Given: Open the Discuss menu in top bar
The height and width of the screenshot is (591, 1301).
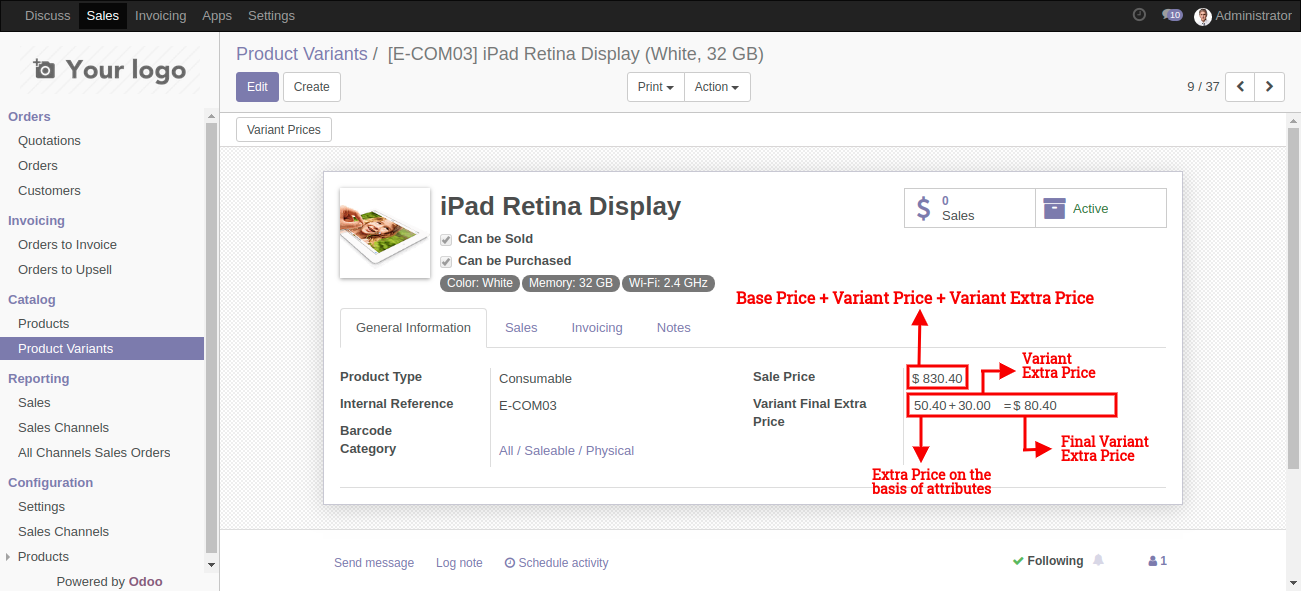Looking at the screenshot, I should (47, 15).
